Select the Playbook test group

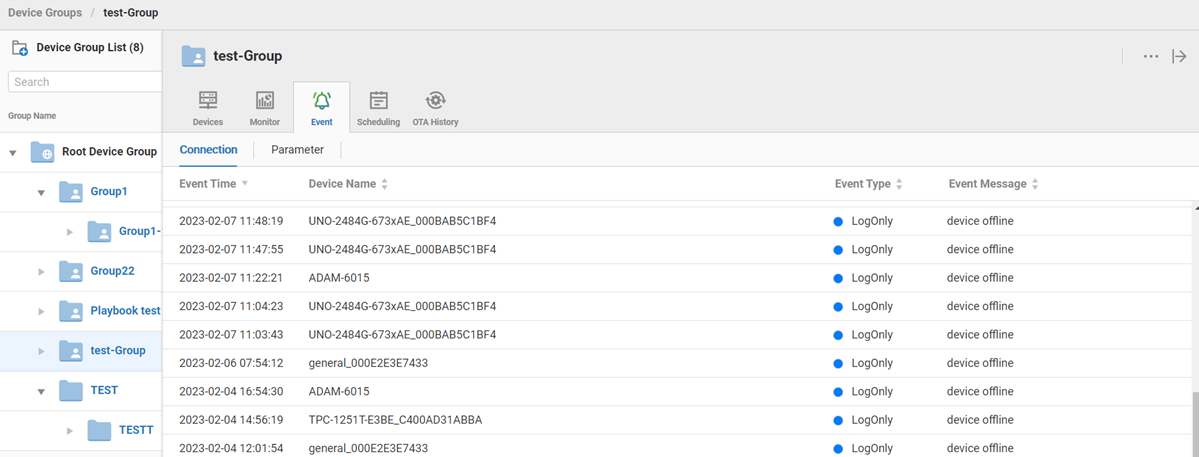(x=125, y=311)
